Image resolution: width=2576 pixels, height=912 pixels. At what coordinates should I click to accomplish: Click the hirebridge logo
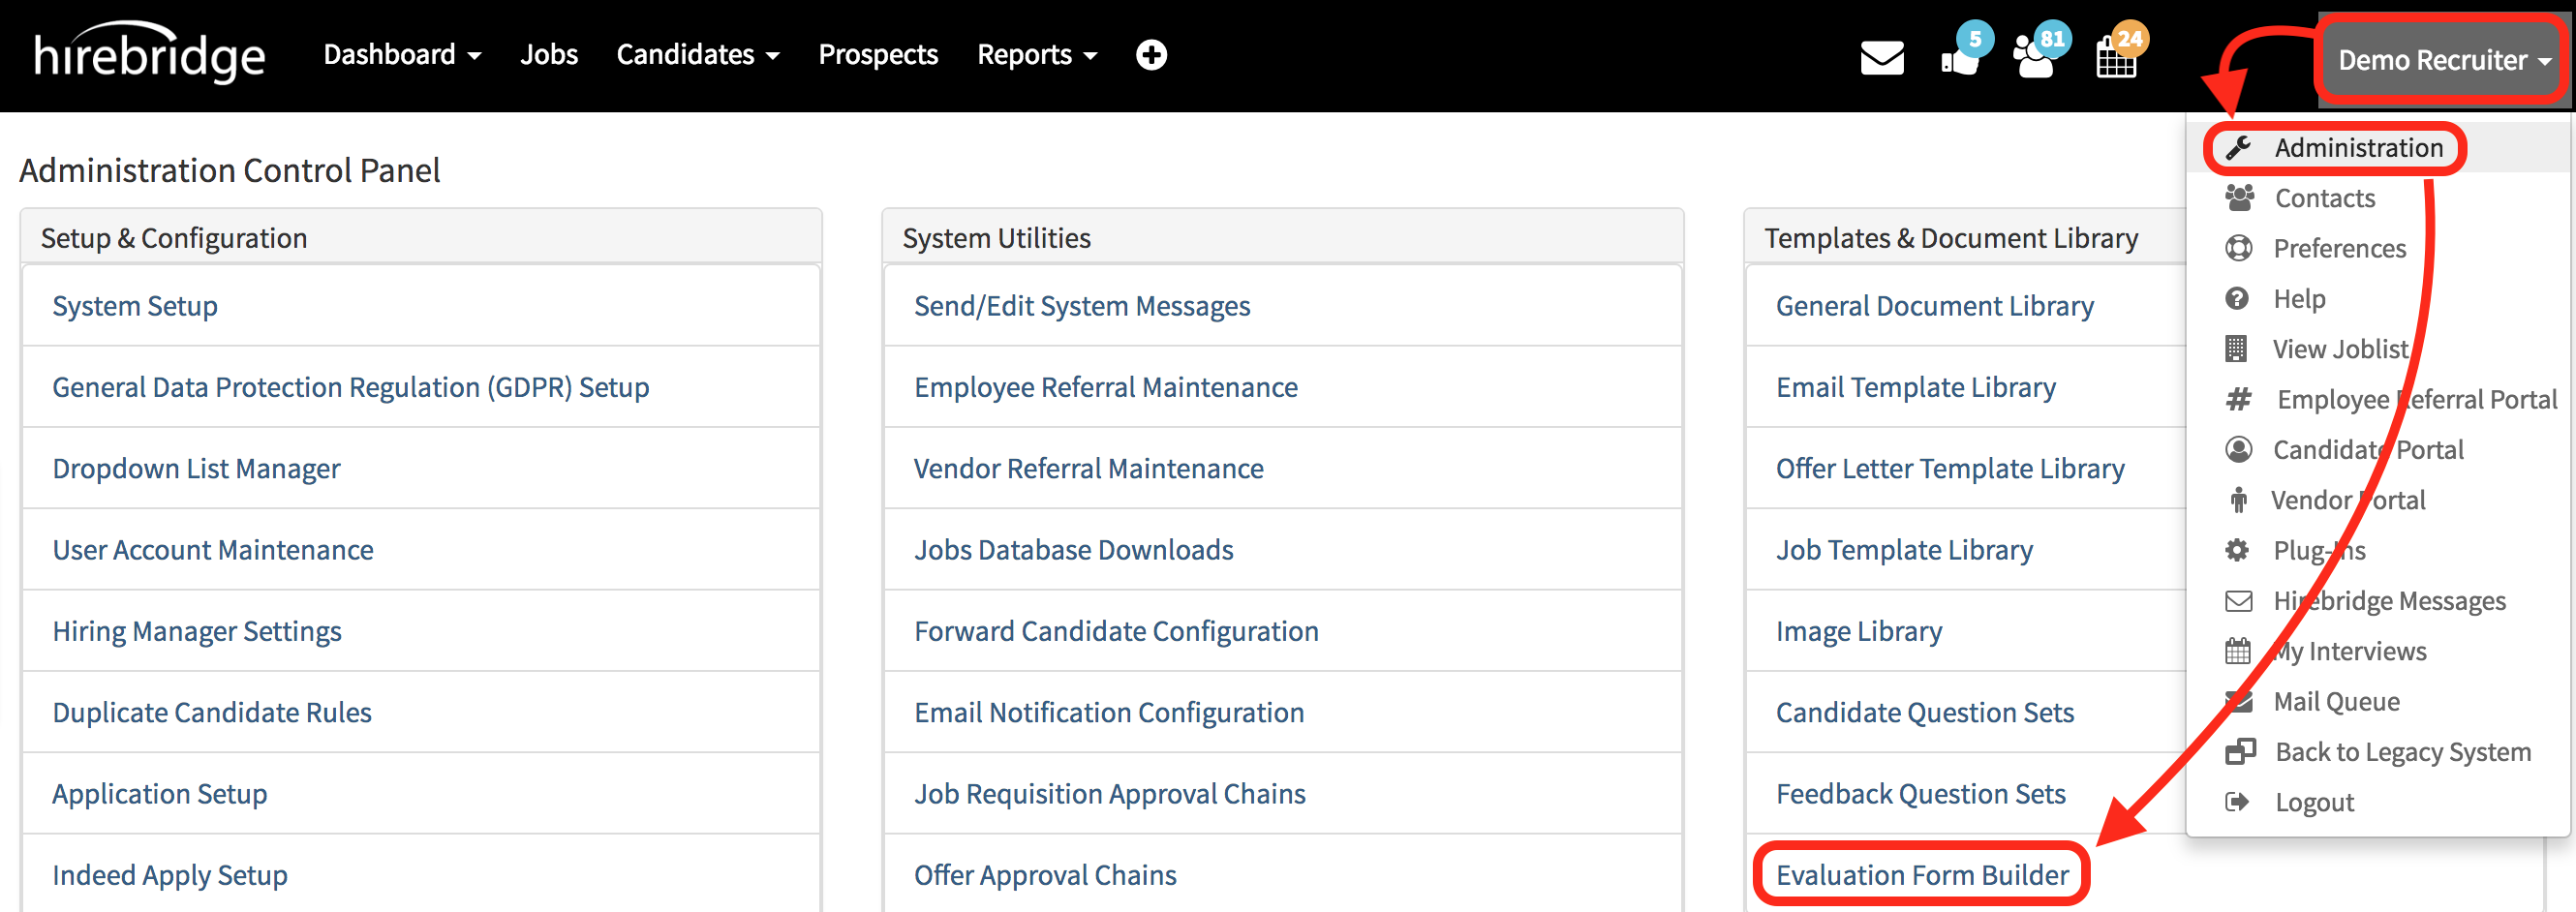point(148,55)
